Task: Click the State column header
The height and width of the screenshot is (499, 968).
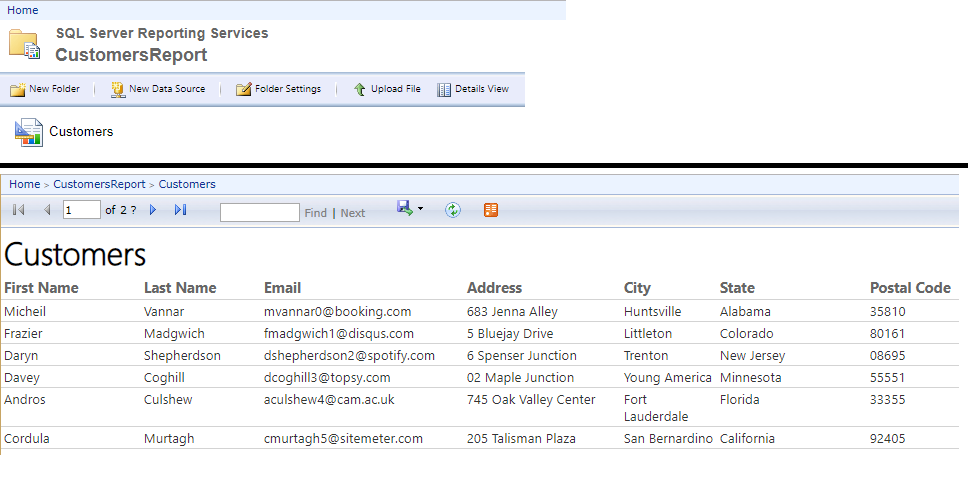Action: pyautogui.click(x=737, y=288)
